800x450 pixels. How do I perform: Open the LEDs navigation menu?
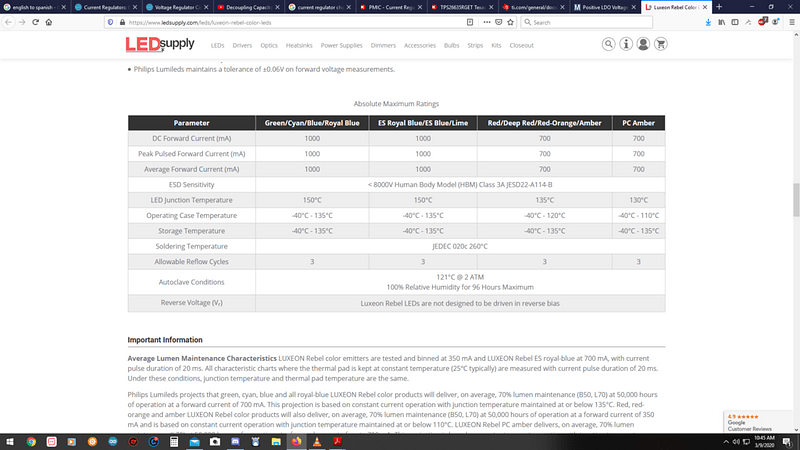coord(217,45)
